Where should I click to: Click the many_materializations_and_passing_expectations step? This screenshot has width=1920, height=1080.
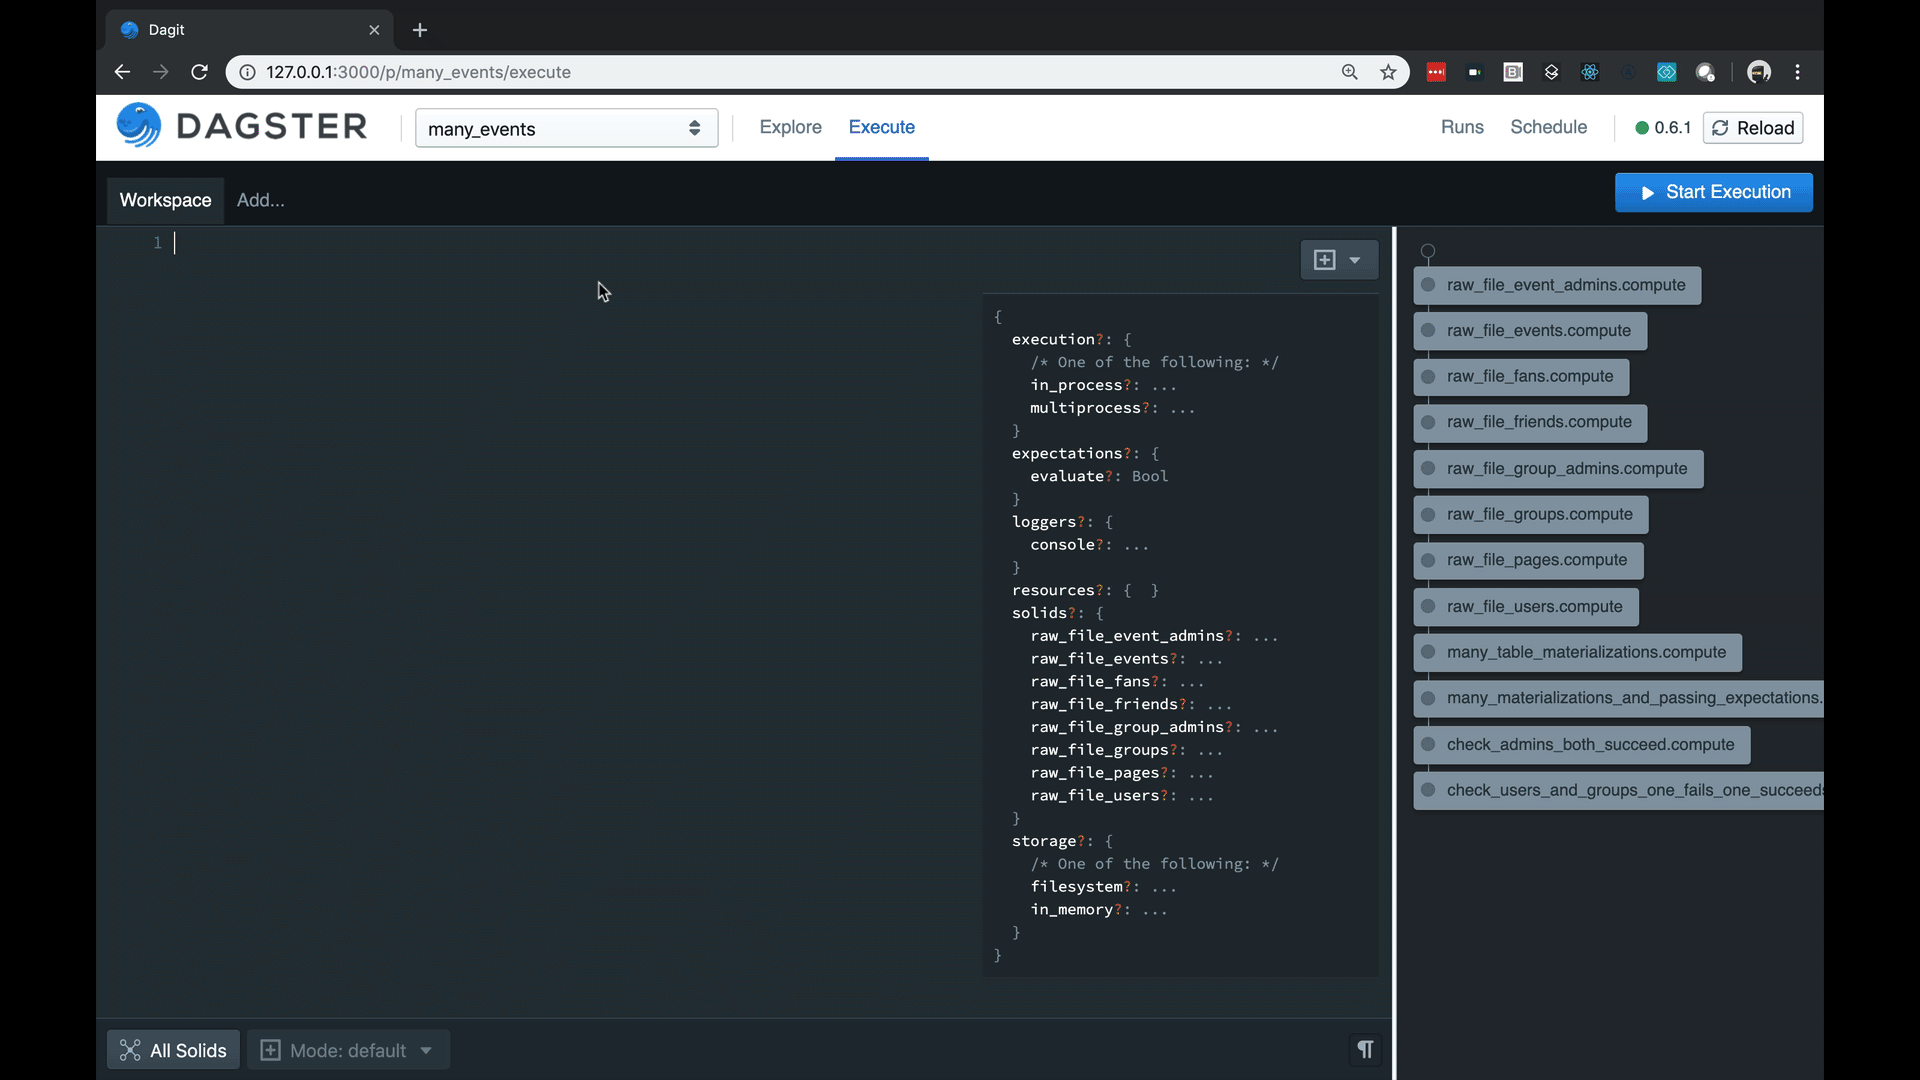[x=1618, y=698]
